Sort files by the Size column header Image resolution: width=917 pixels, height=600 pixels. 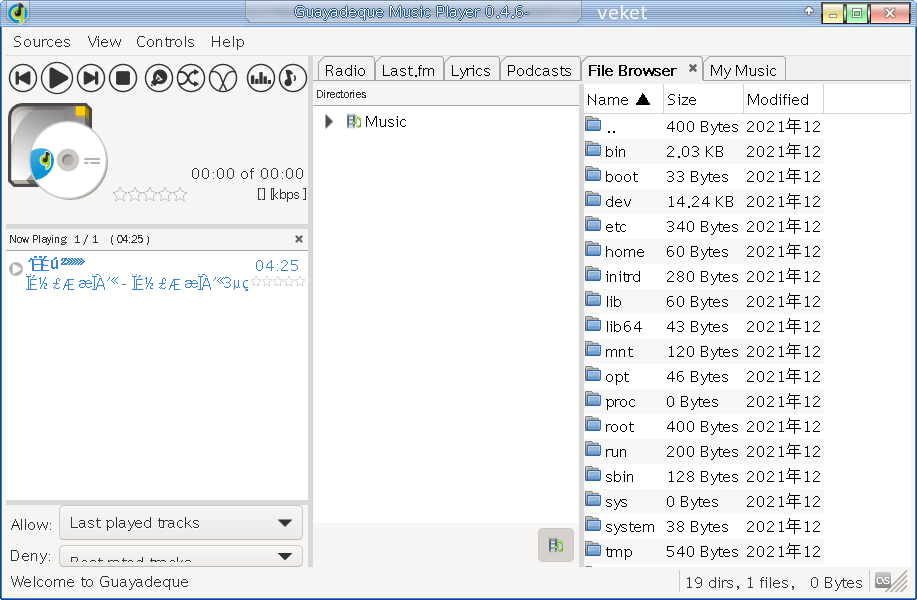[704, 99]
